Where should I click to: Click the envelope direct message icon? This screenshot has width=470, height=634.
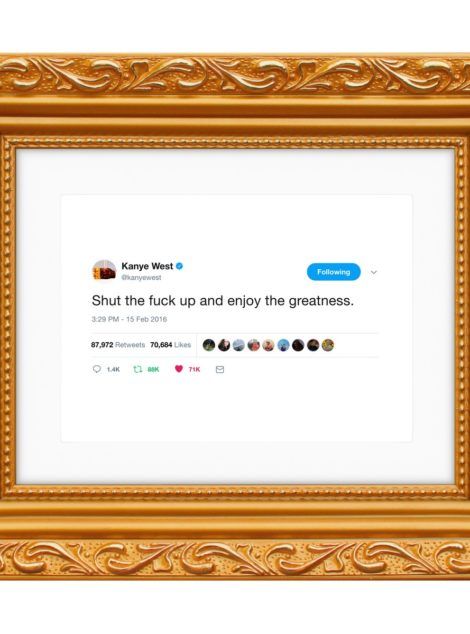coord(220,370)
